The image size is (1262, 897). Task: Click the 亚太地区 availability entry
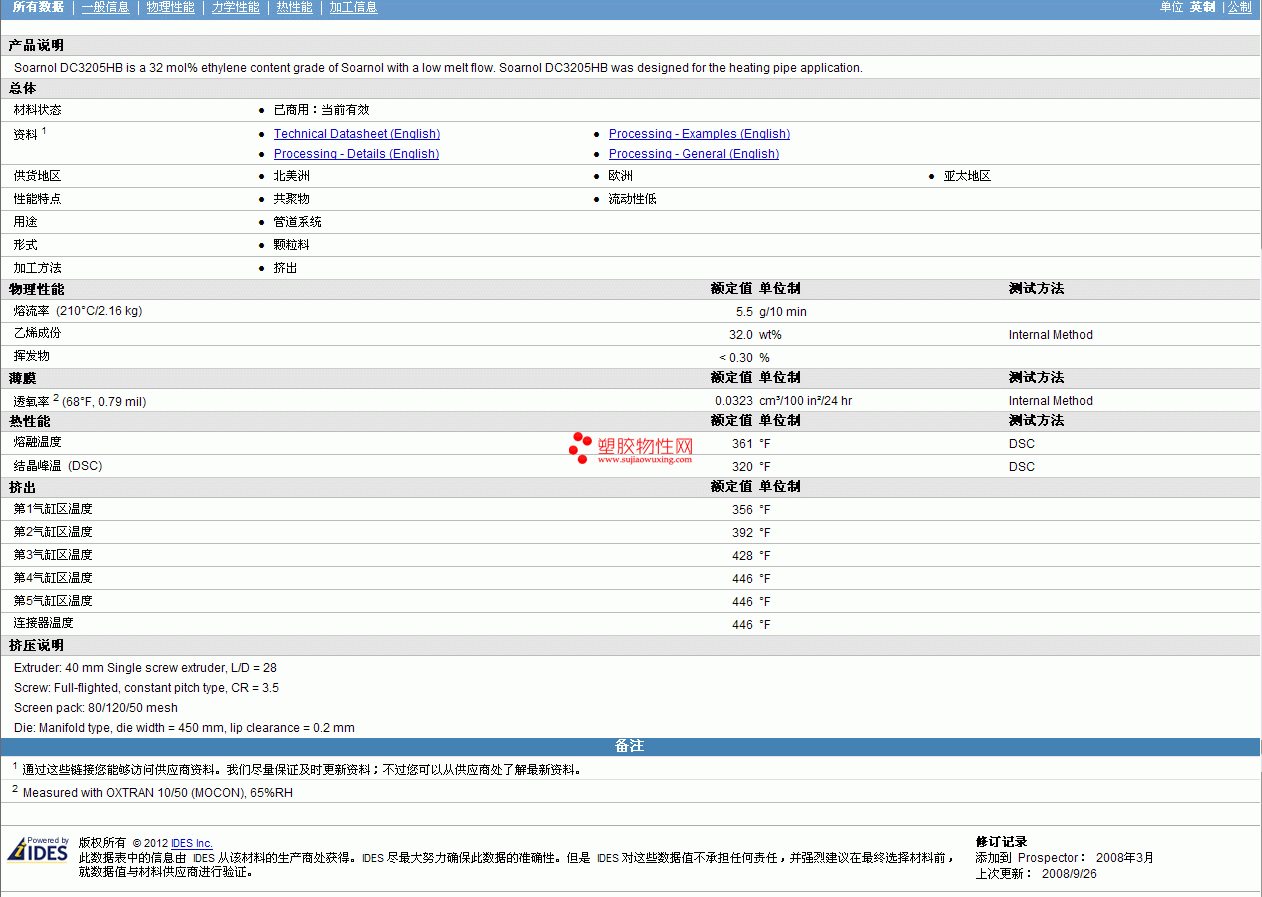(x=967, y=176)
